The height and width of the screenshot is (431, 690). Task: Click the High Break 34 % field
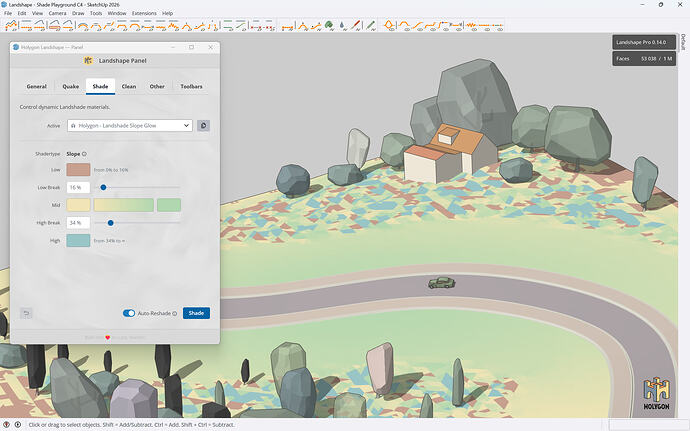[x=78, y=223]
